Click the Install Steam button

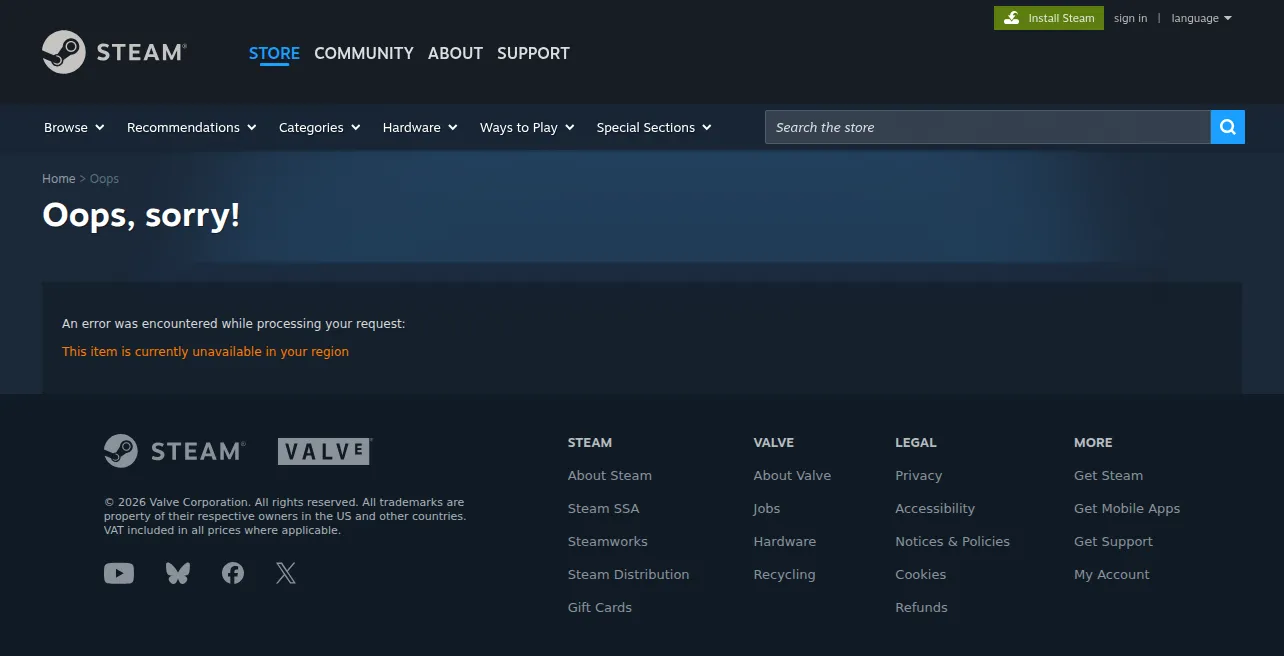1049,18
